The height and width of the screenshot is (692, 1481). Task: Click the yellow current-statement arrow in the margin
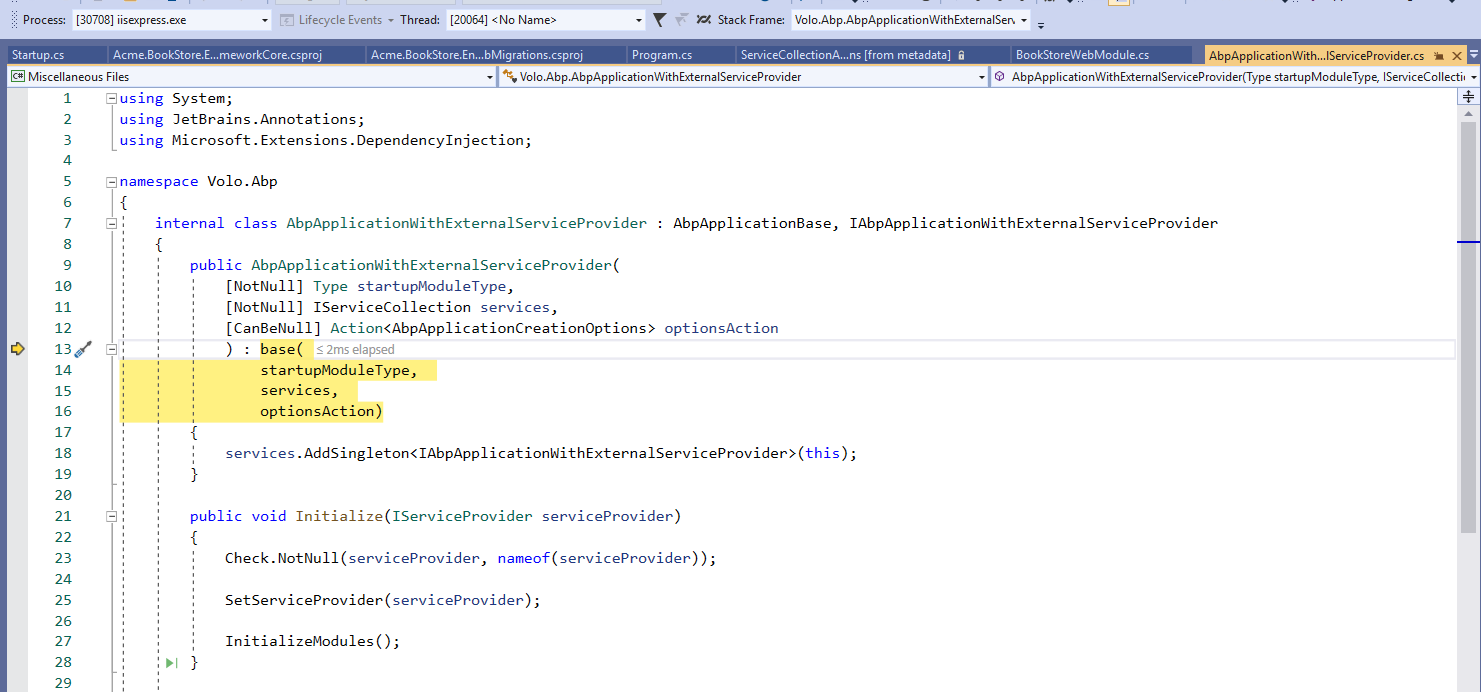17,349
